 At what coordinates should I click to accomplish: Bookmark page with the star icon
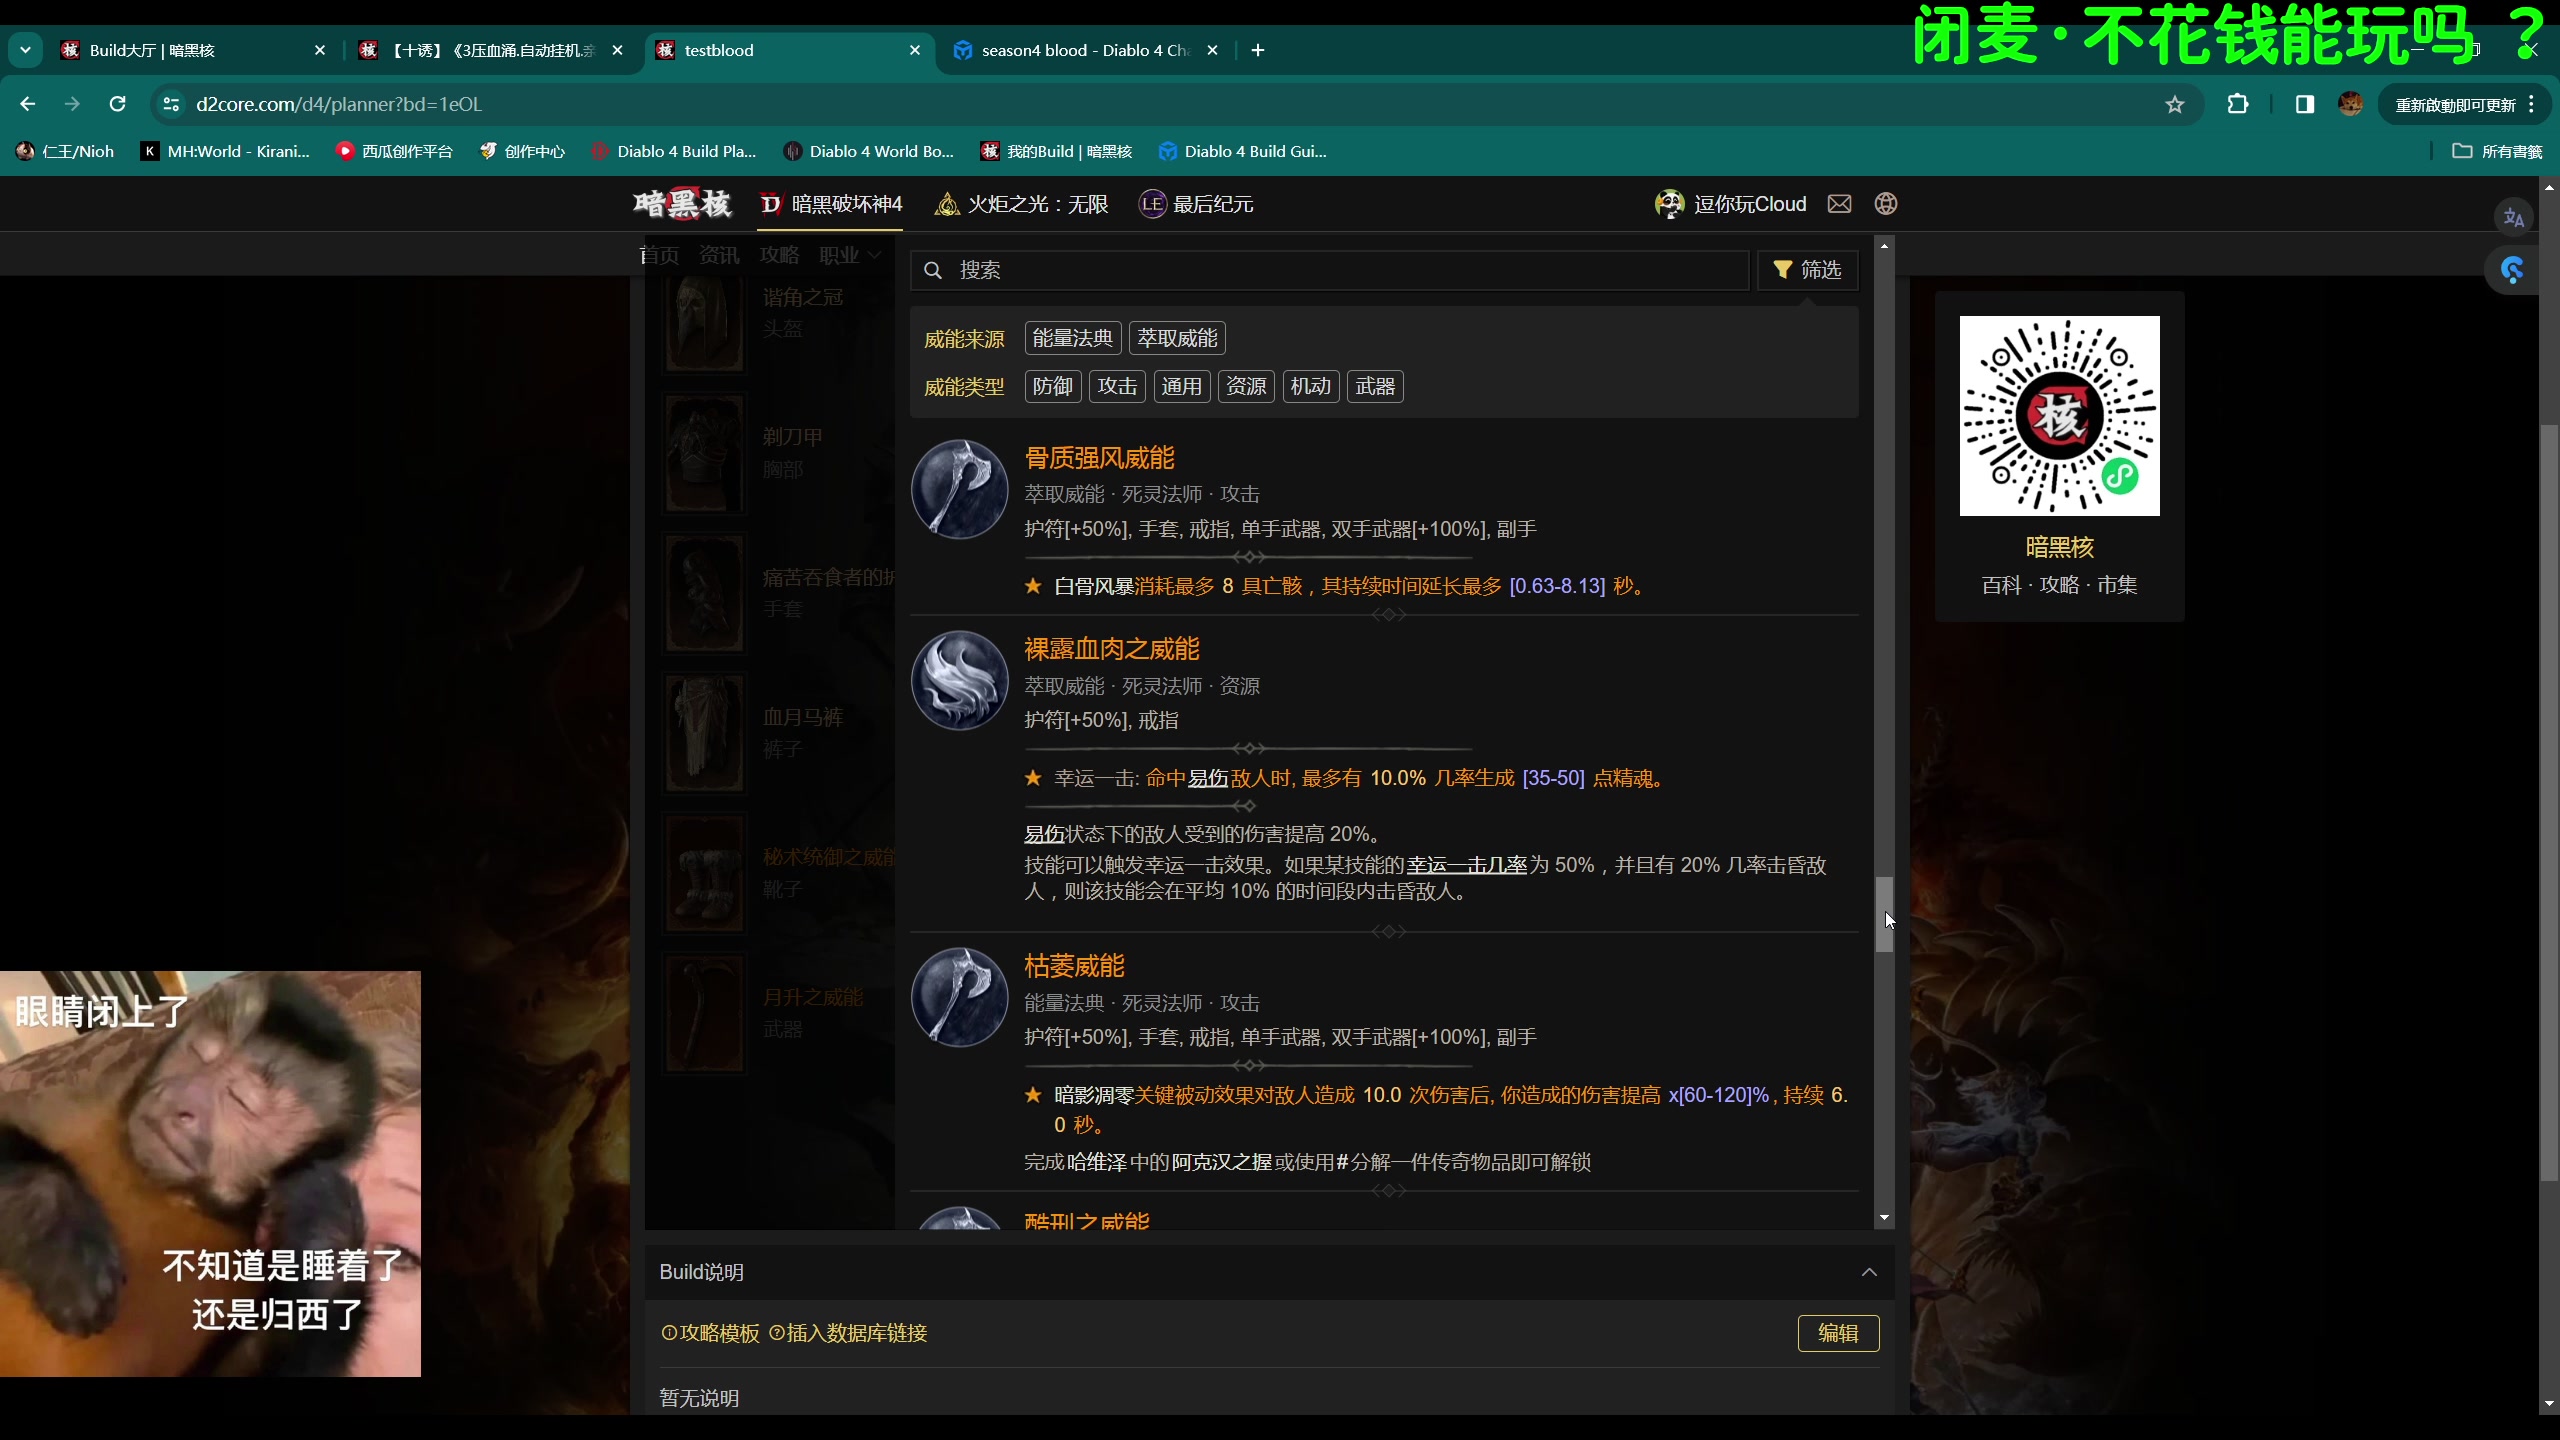click(x=2174, y=104)
